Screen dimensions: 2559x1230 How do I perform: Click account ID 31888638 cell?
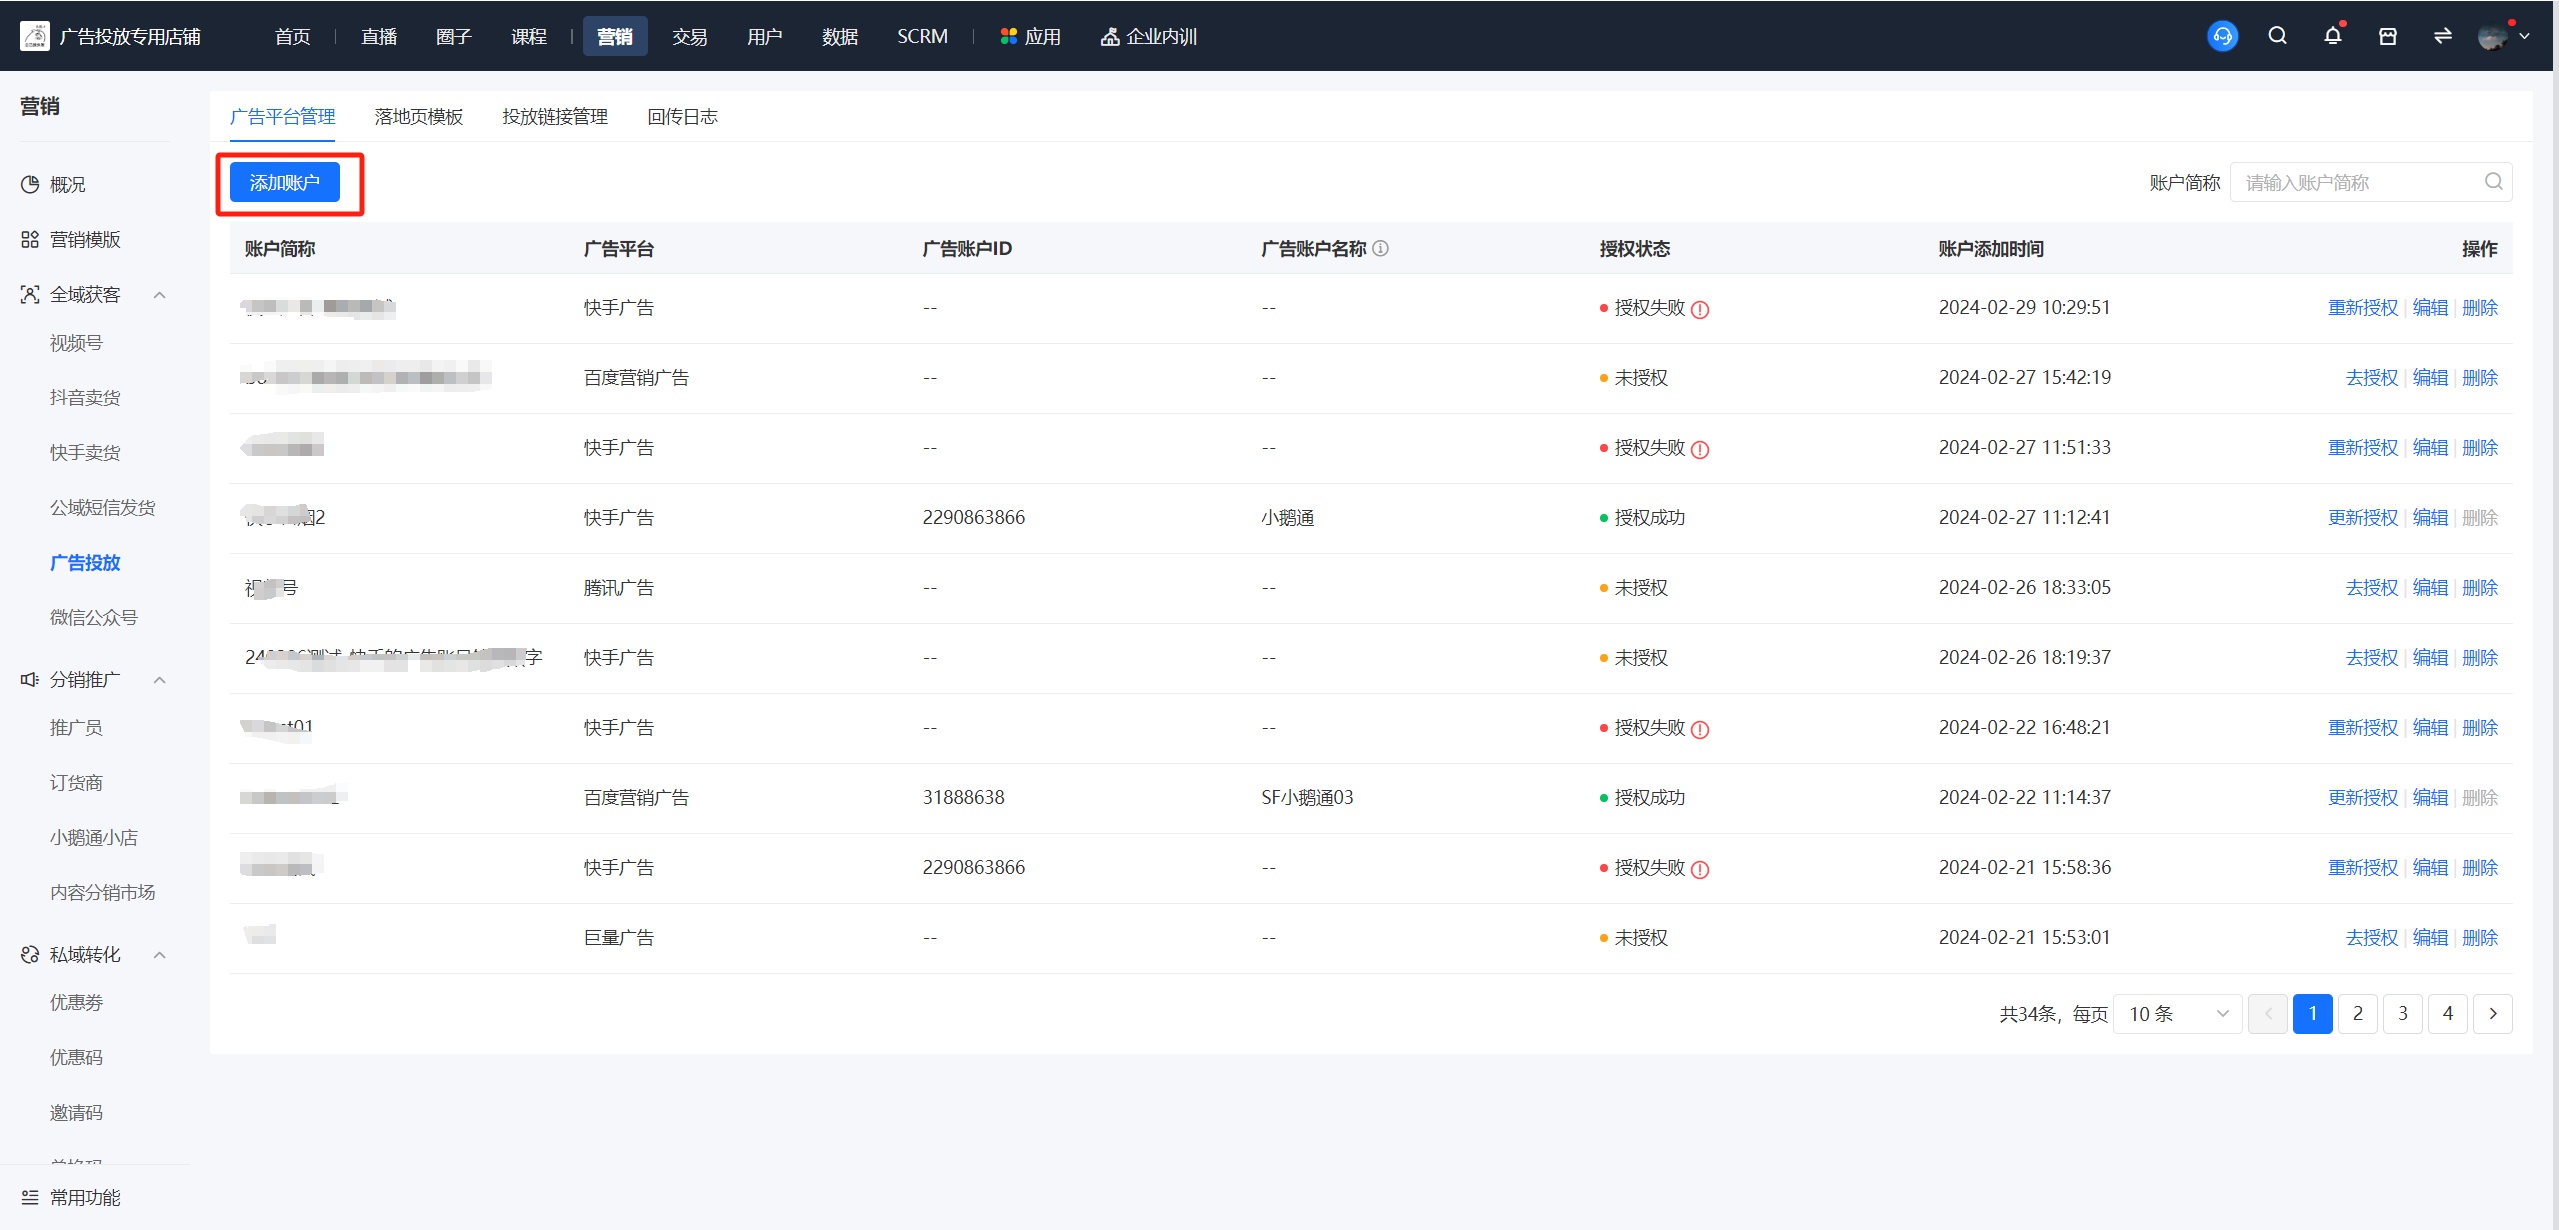[x=964, y=797]
